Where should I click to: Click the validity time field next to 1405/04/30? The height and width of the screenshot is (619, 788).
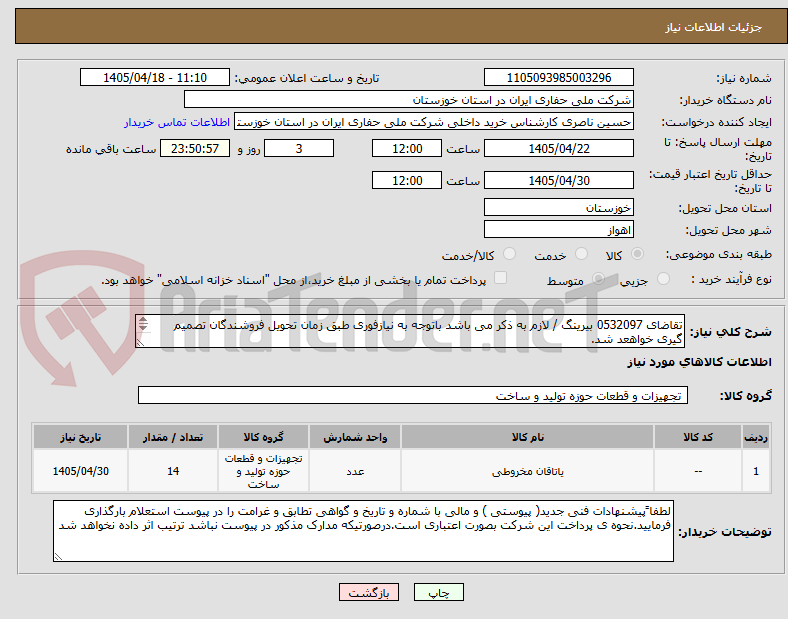click(x=407, y=180)
